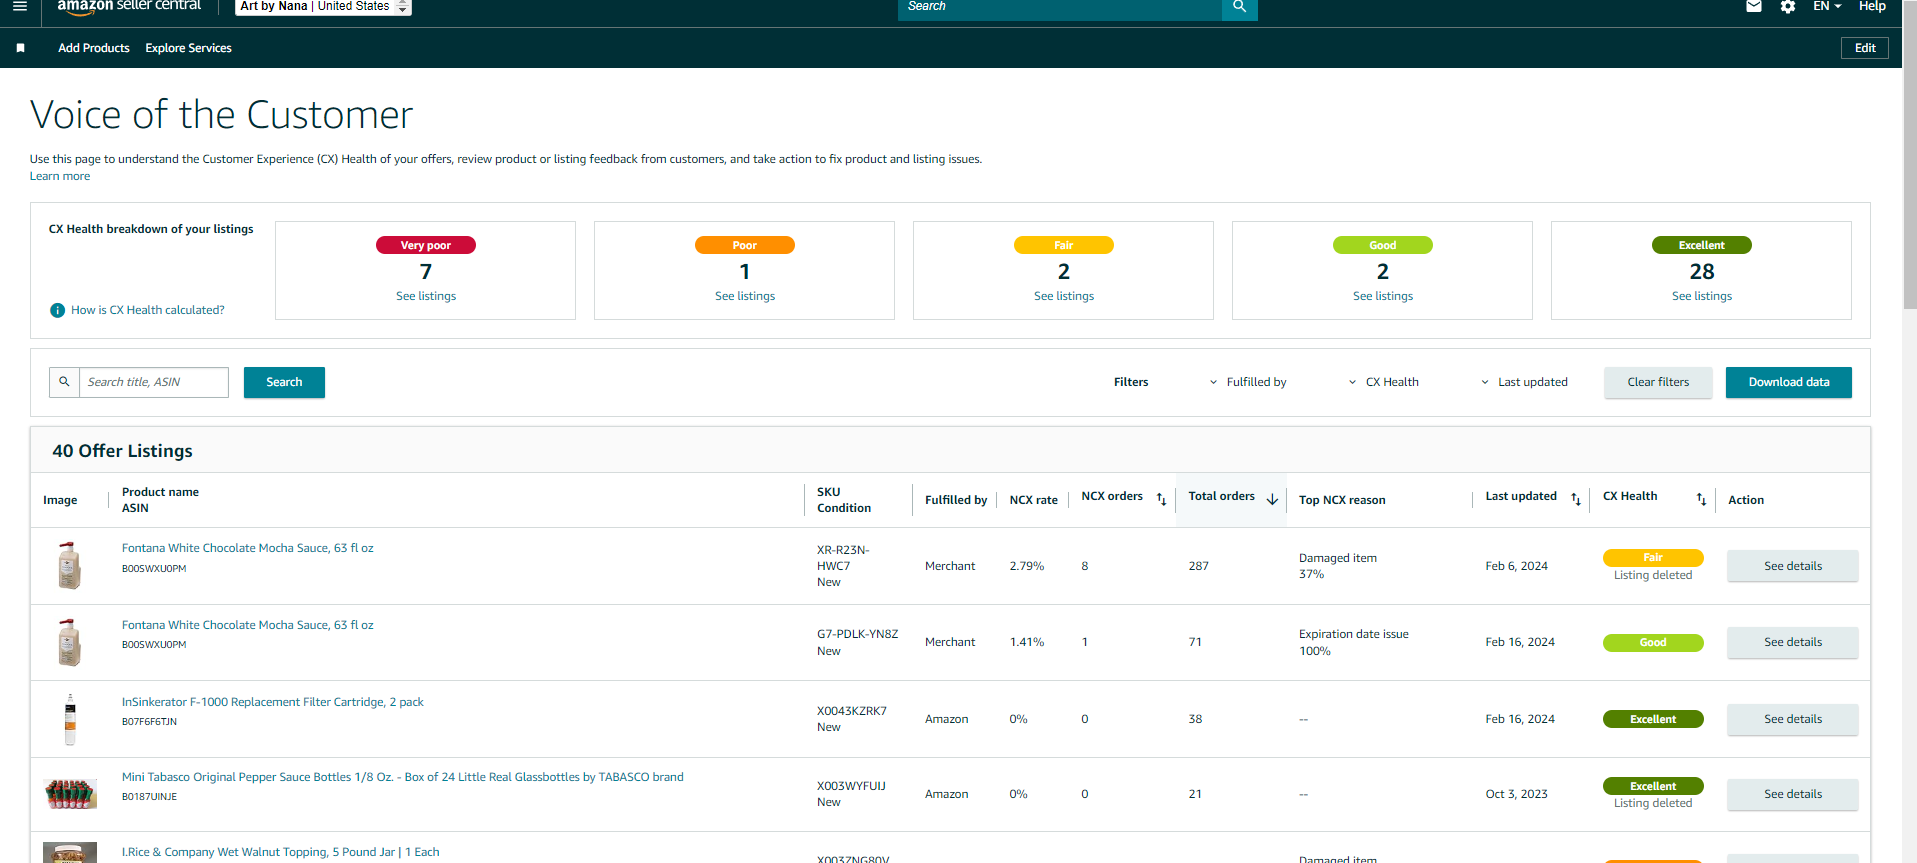The width and height of the screenshot is (1917, 863).
Task: Open Mini Tabasco Original Pepper Sauce link
Action: point(403,777)
